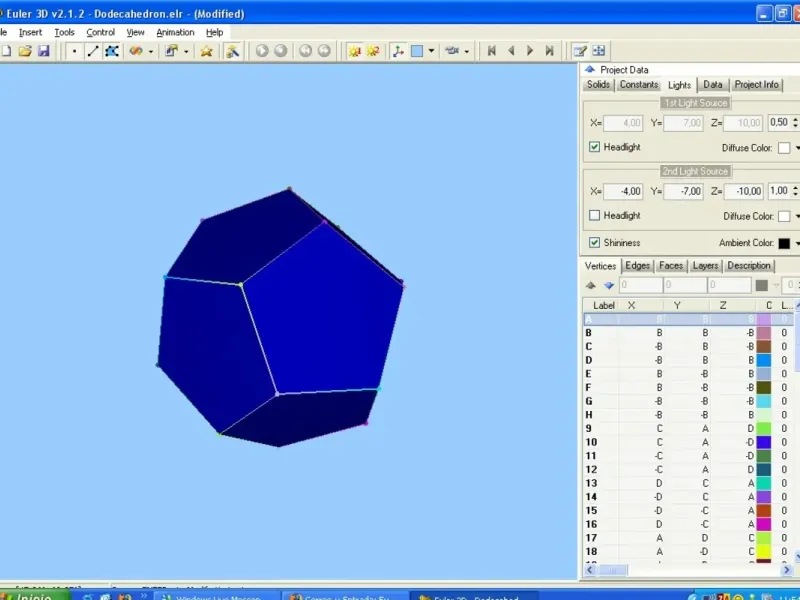Click the 2nd Light Source X input field
Viewport: 800px width, 600px height.
[625, 191]
